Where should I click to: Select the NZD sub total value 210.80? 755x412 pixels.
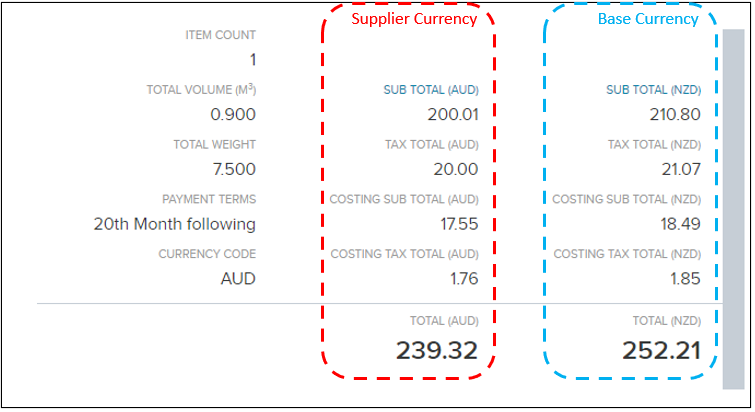pyautogui.click(x=675, y=114)
